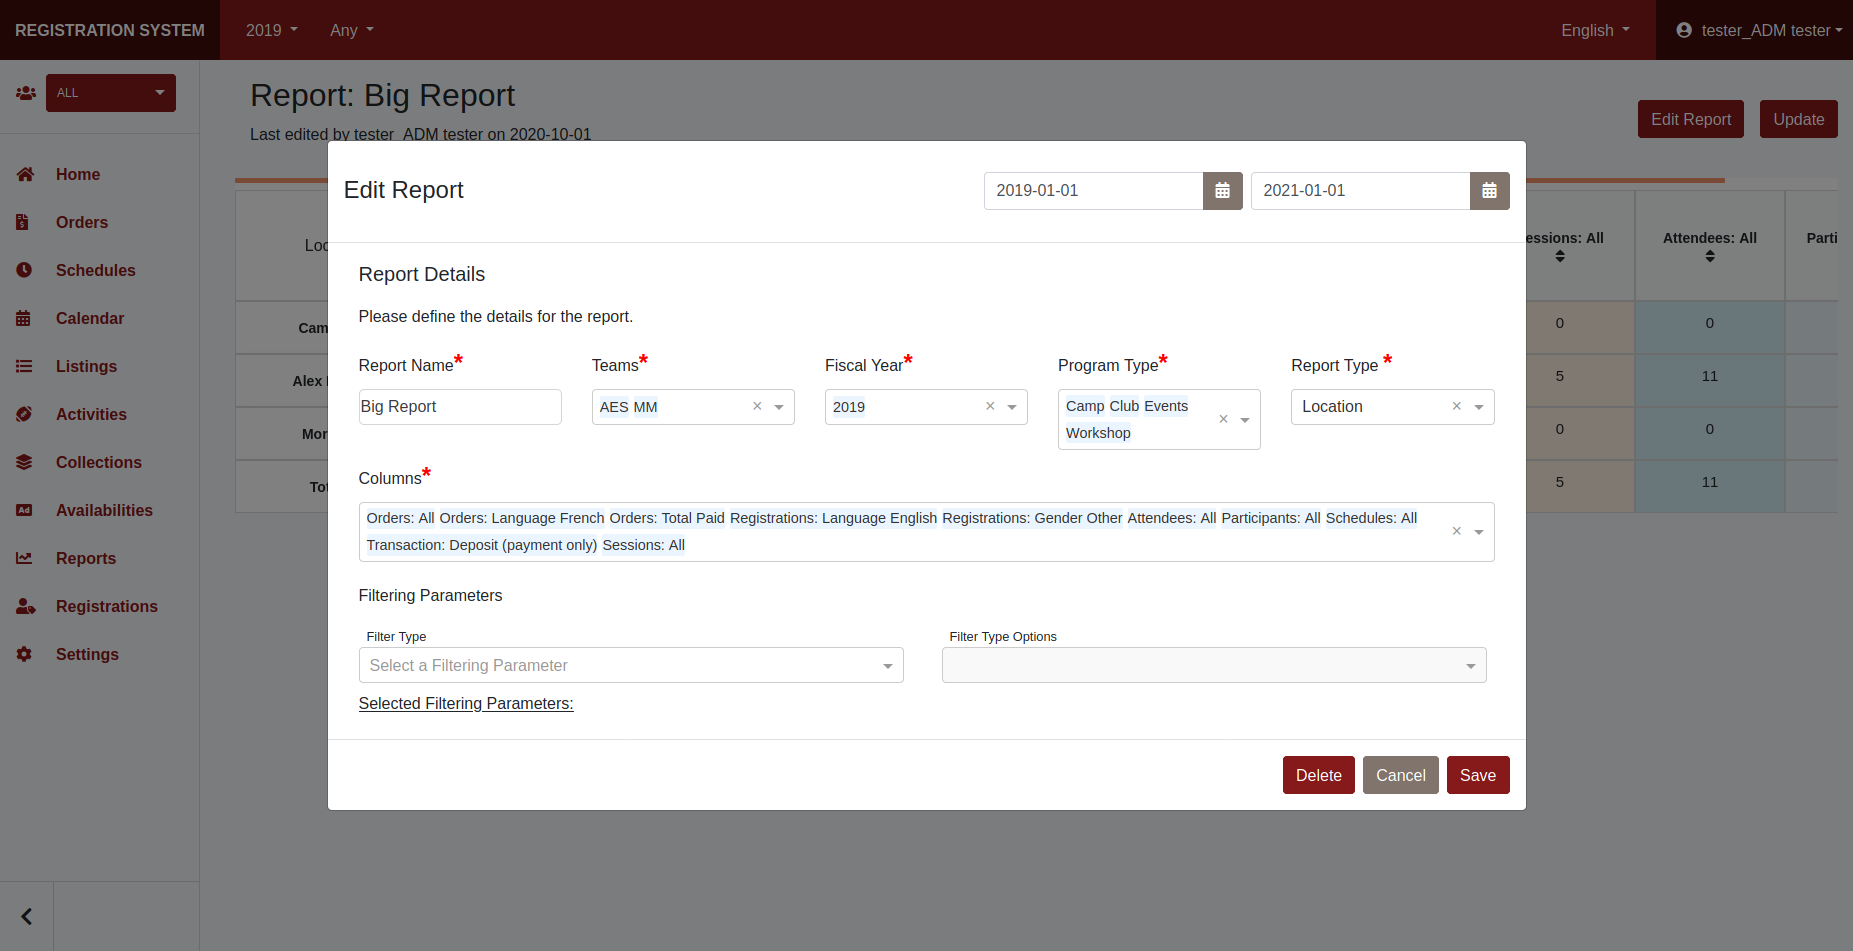The width and height of the screenshot is (1853, 951).
Task: Clear the 2019 Fiscal Year selection
Action: [990, 406]
